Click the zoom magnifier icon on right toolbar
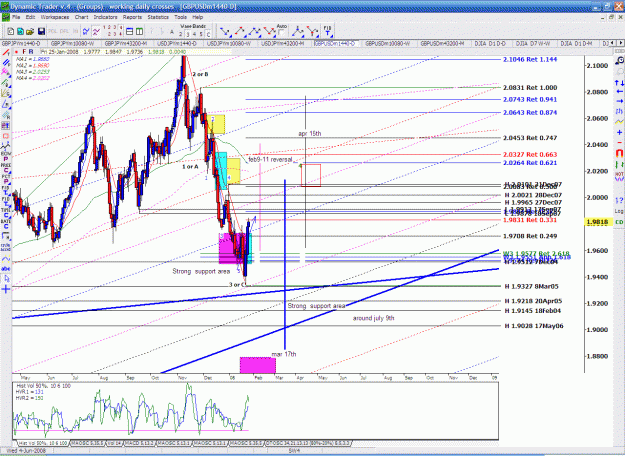 point(619,61)
